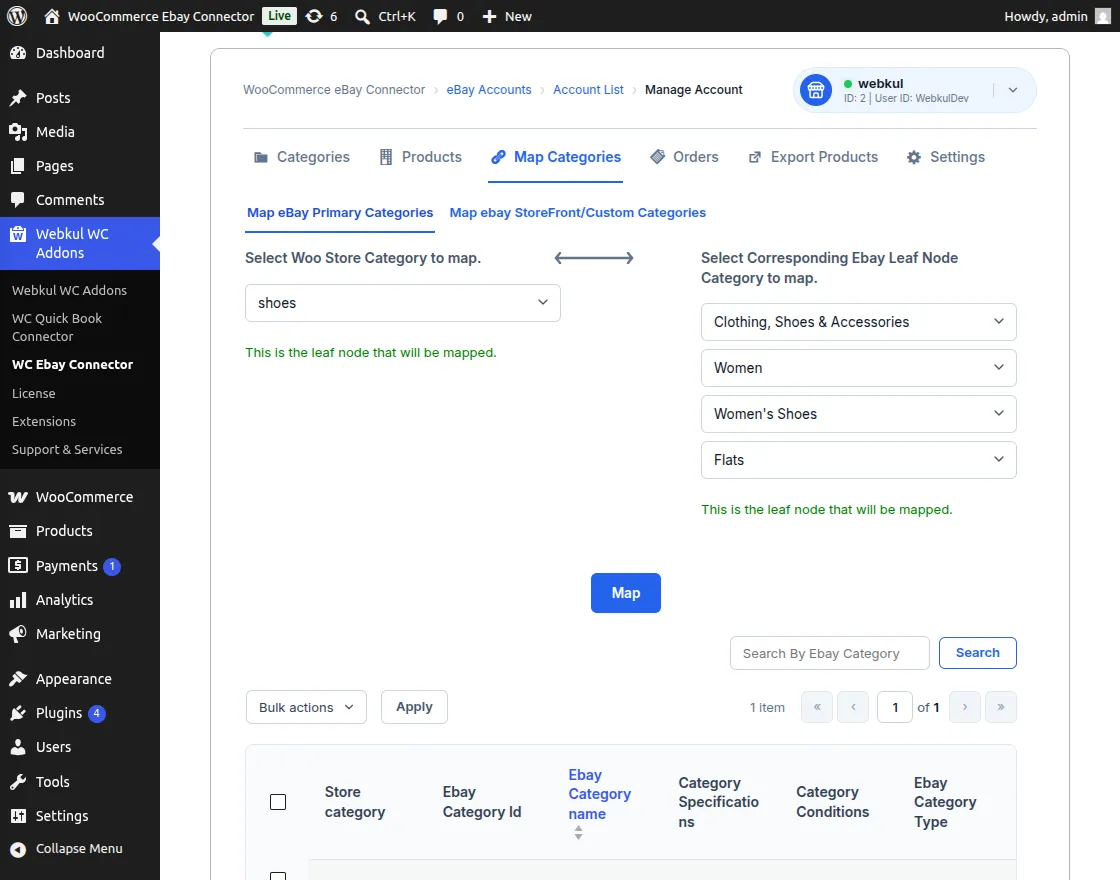This screenshot has width=1120, height=880.
Task: Select Map eBay Primary Categories subtab
Action: 340,213
